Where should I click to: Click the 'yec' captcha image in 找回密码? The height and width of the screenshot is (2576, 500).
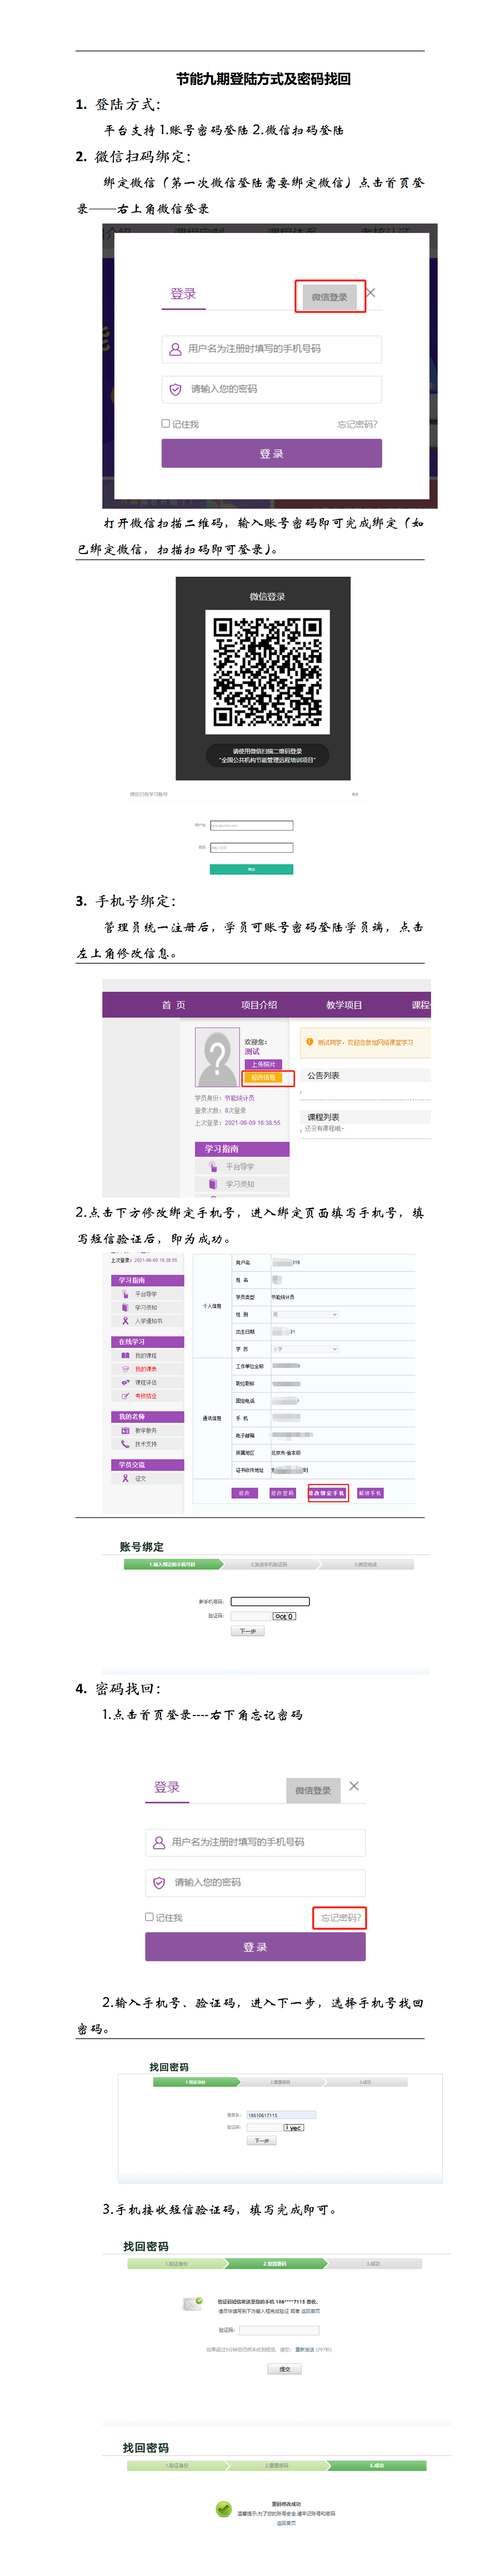pos(293,2127)
